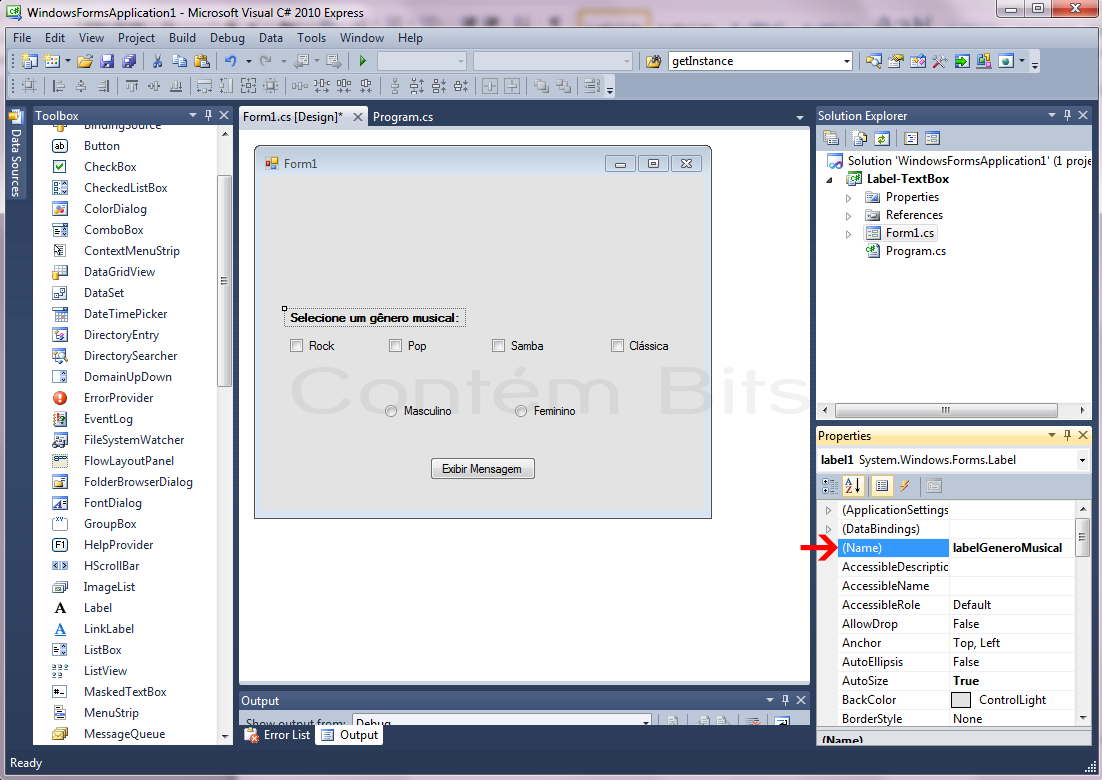Click Align Lefts layout icon
Screen dimensions: 1102x780
(x=59, y=86)
